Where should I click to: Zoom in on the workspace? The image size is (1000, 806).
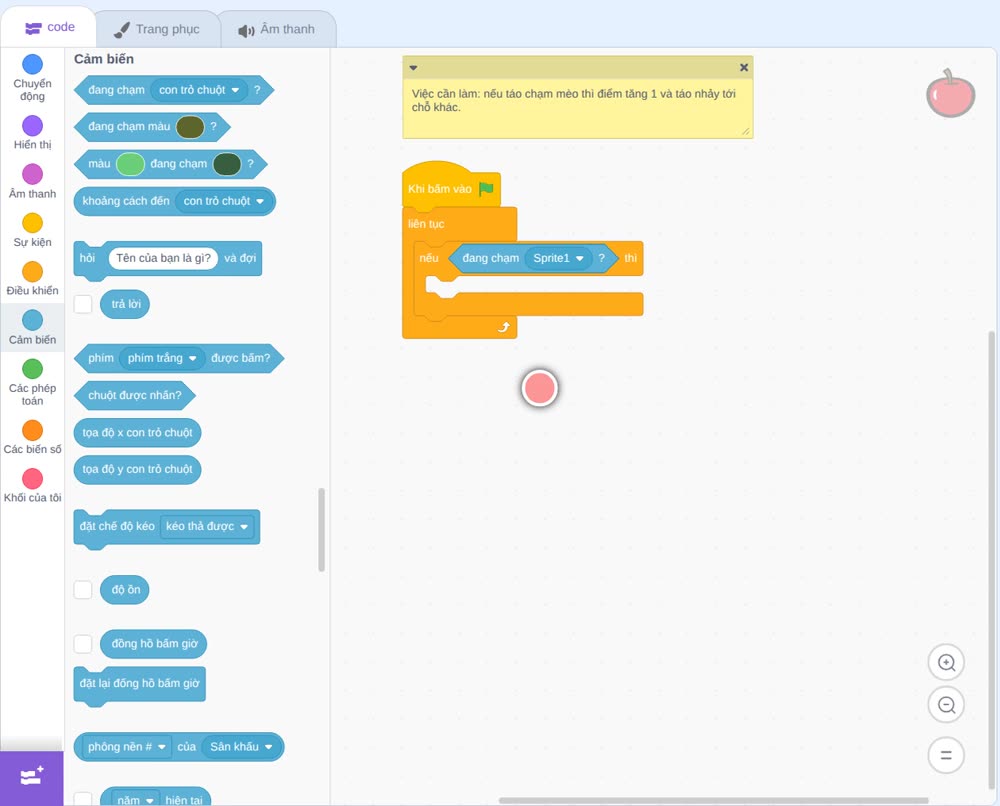click(x=946, y=663)
